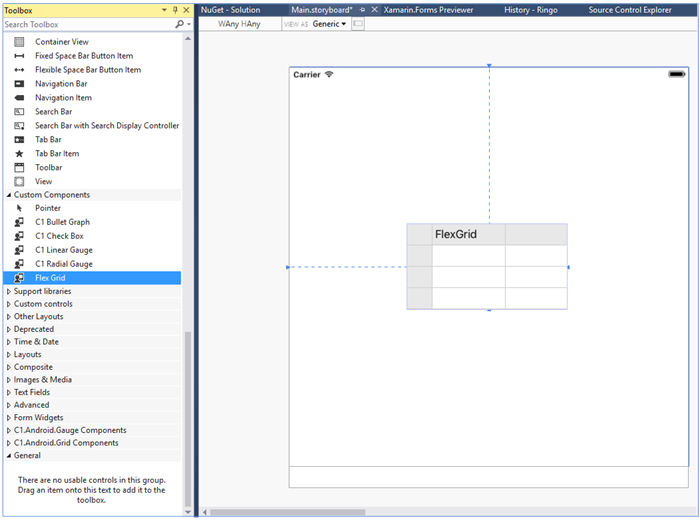Choose the Container View icon
This screenshot has width=700, height=520.
pos(19,42)
